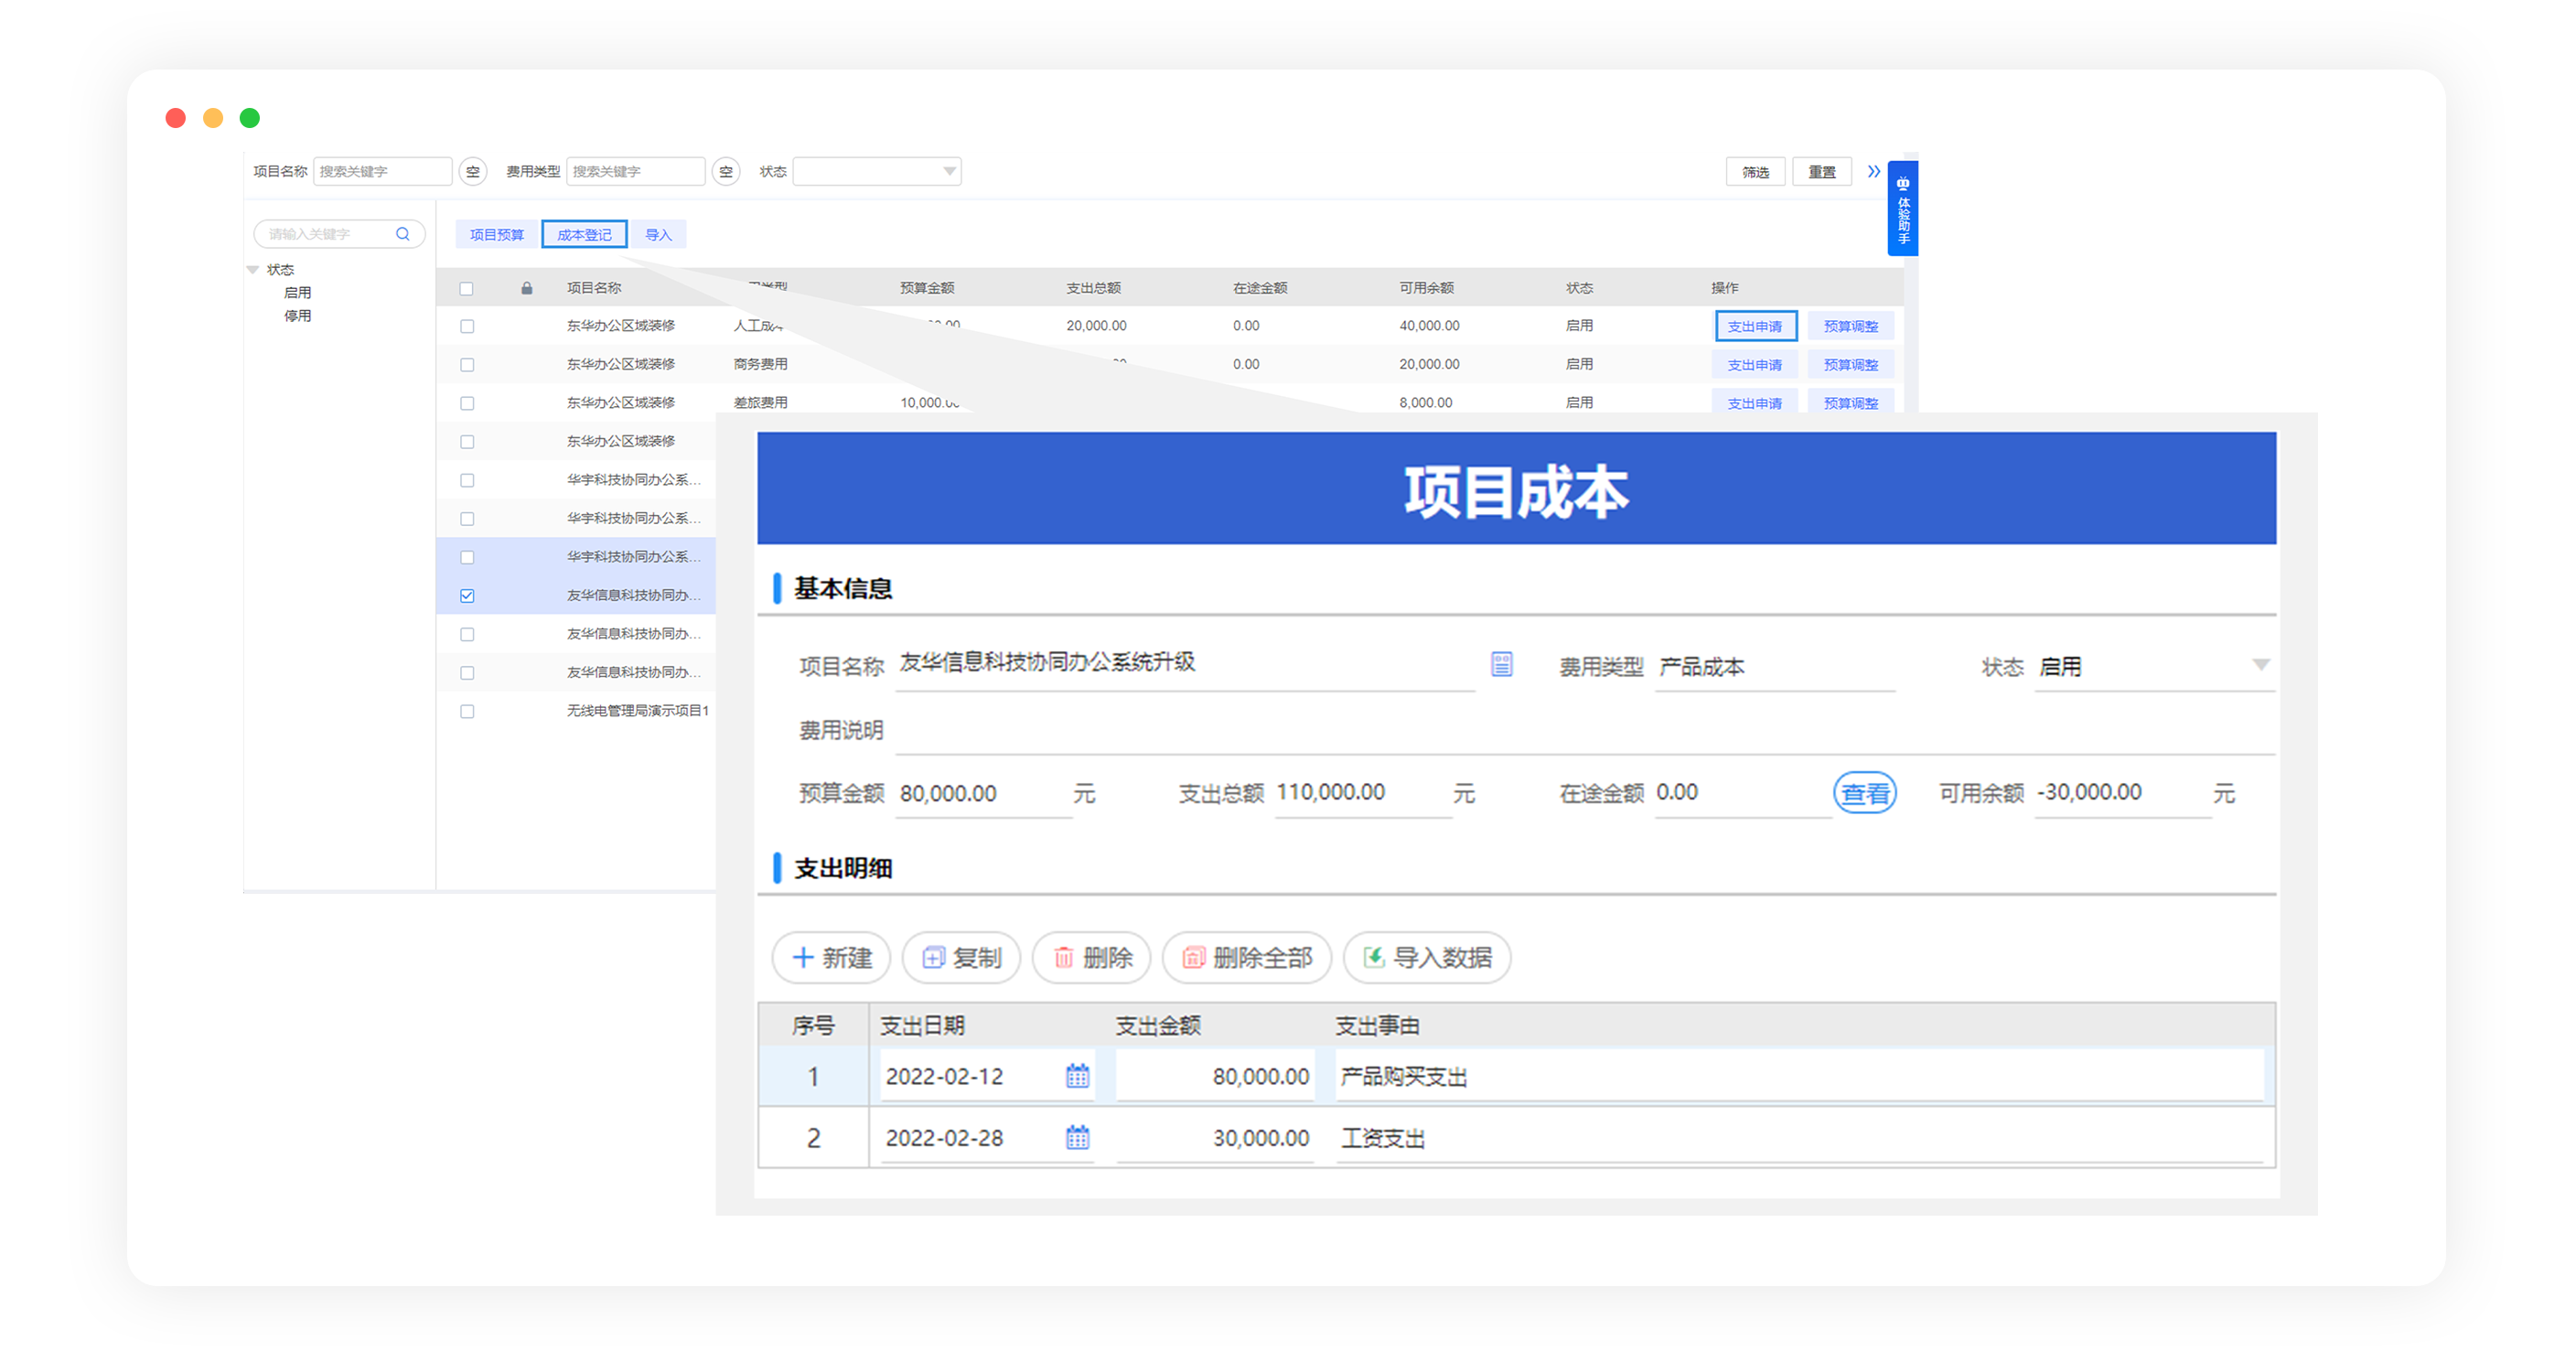Click the calendar icon for 2022-02-28
This screenshot has height=1362, width=2576.
pyautogui.click(x=1077, y=1137)
